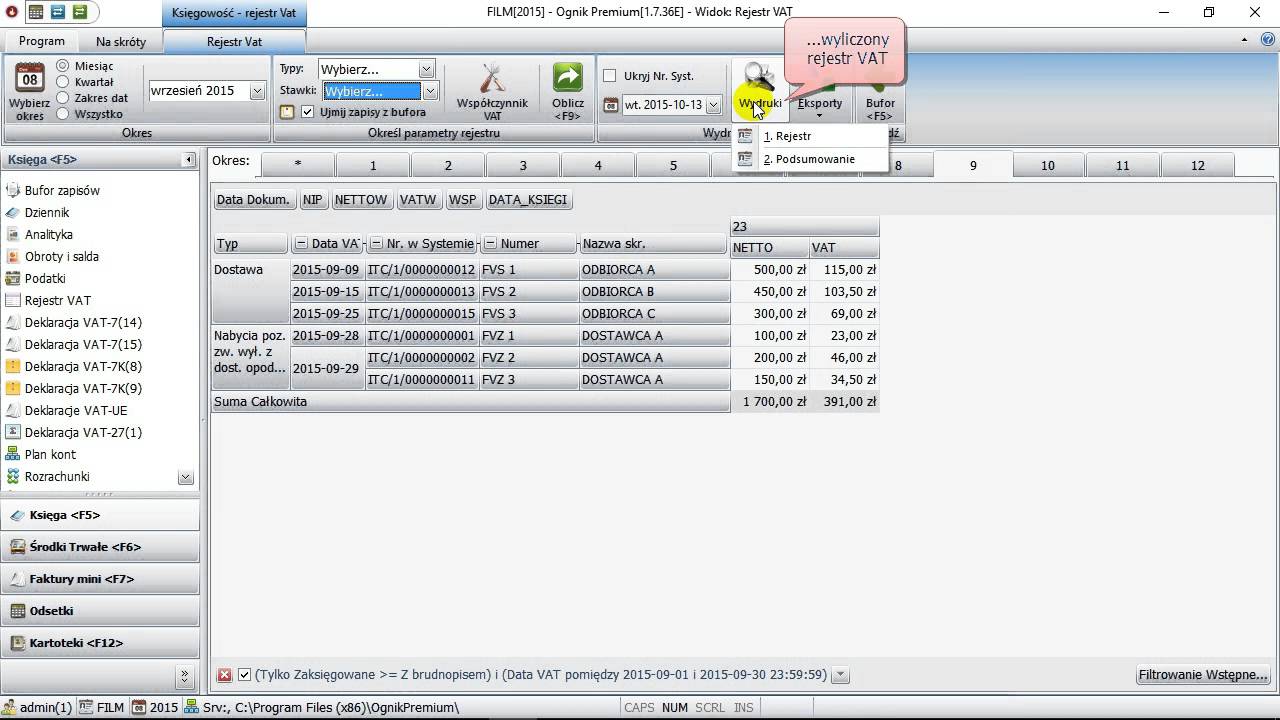Open help via blue question mark
1280x720 pixels.
(x=1267, y=39)
